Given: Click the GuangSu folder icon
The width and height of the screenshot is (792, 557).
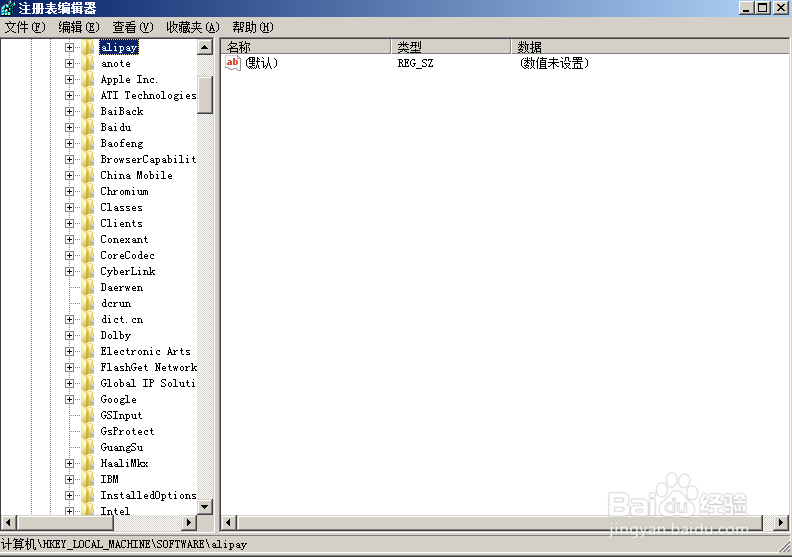Looking at the screenshot, I should coord(88,447).
